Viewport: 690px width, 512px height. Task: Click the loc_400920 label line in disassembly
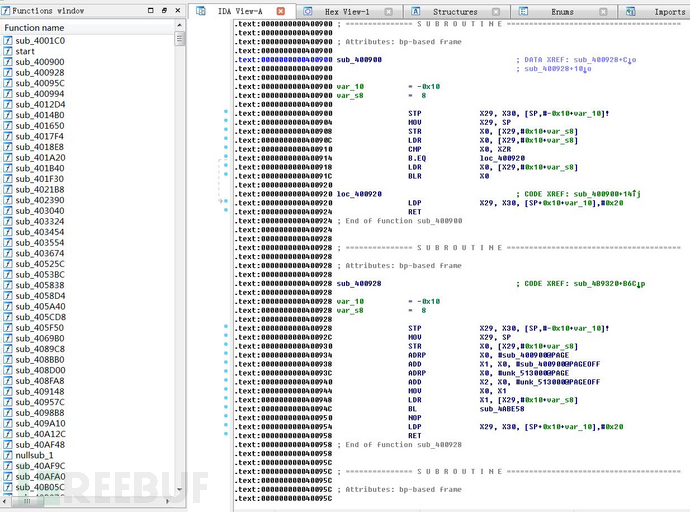(x=359, y=194)
